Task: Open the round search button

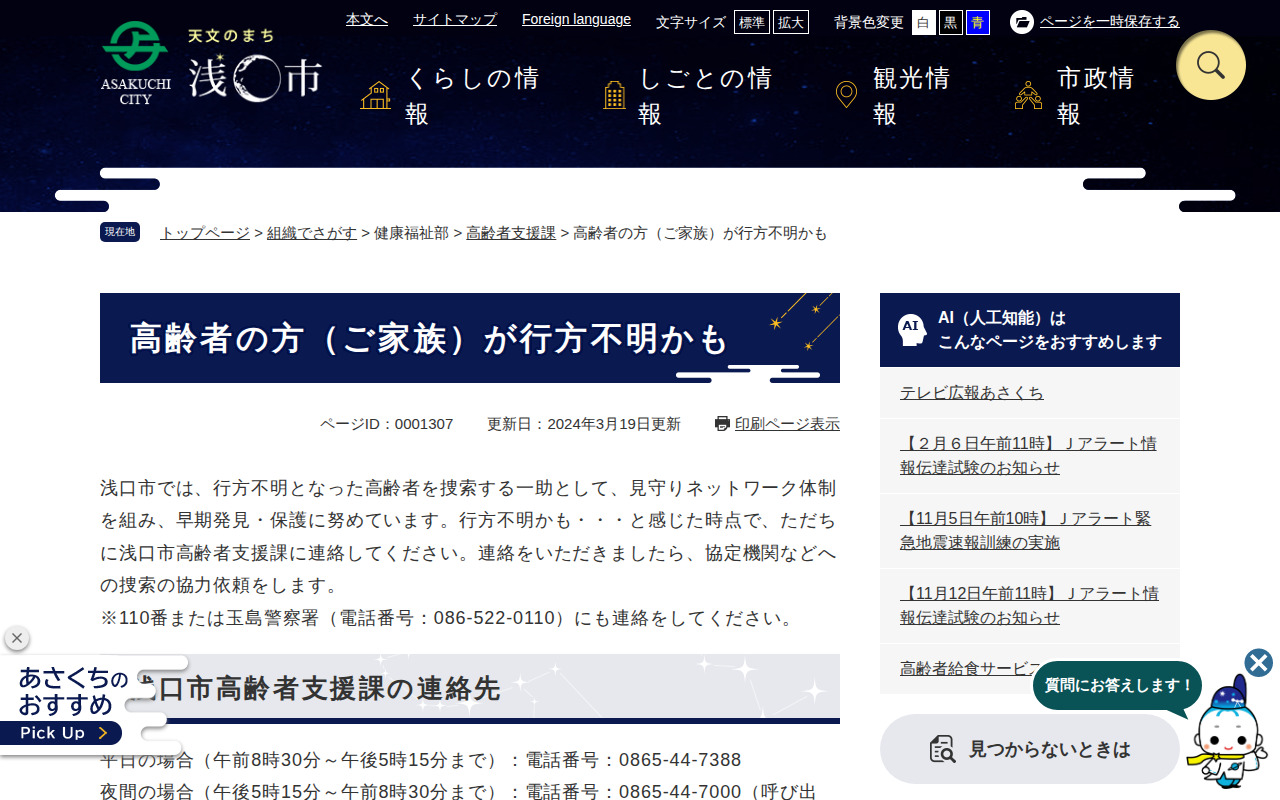Action: [x=1211, y=65]
